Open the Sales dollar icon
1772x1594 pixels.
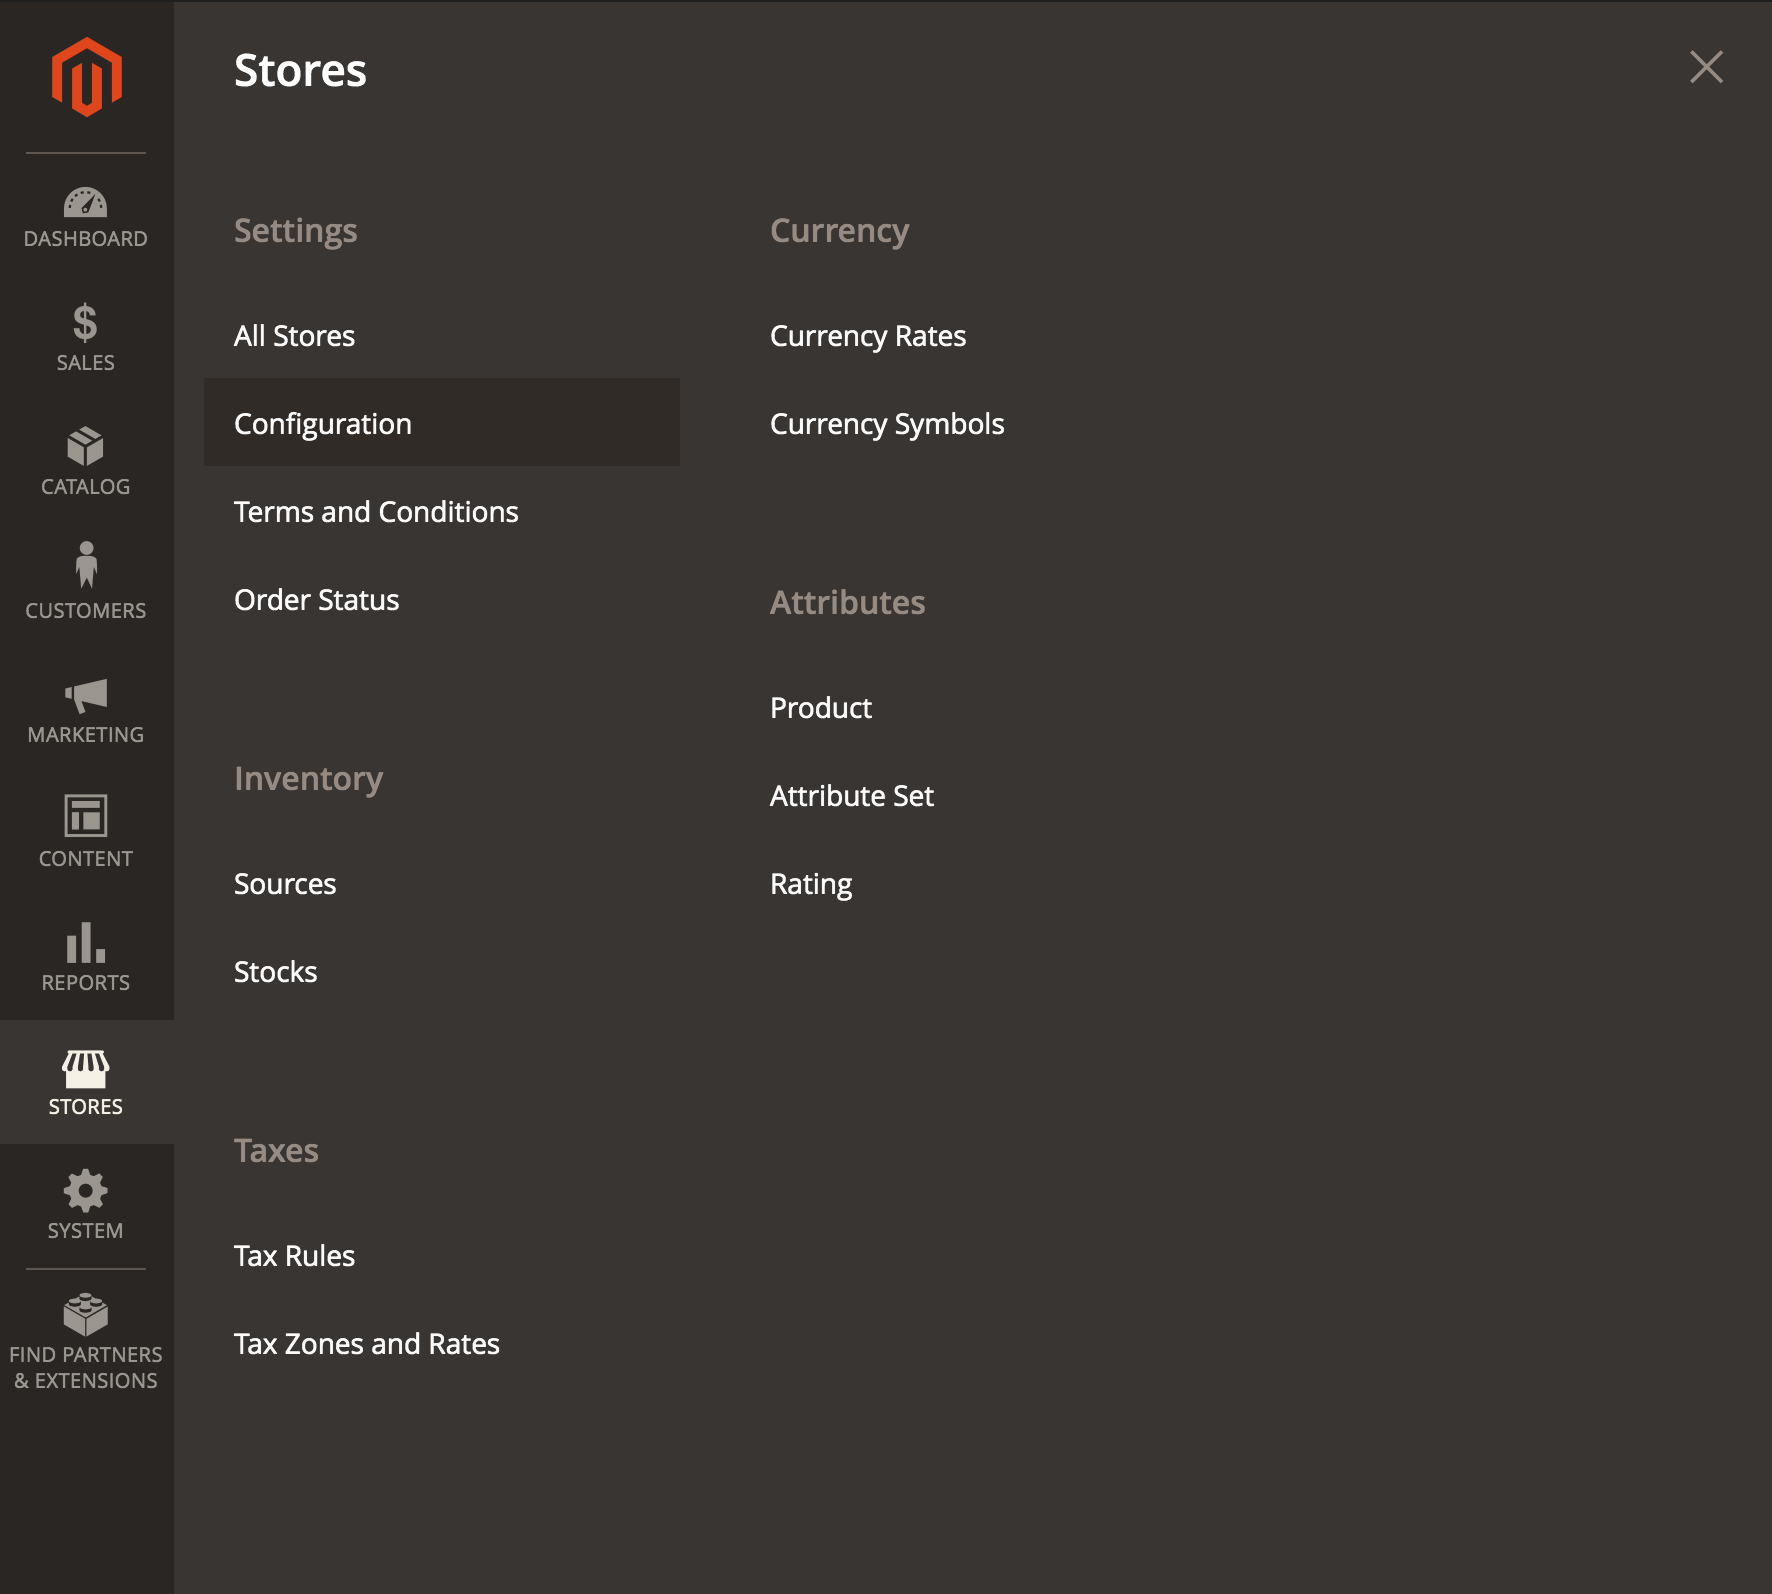86,323
